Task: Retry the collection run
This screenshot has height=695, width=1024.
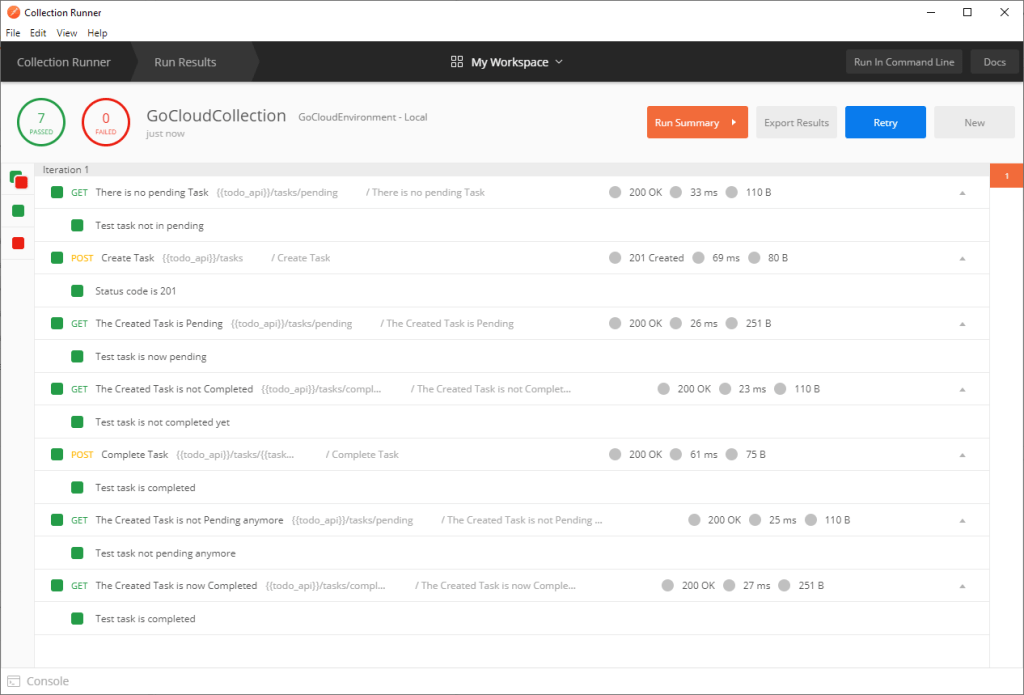Action: (885, 122)
